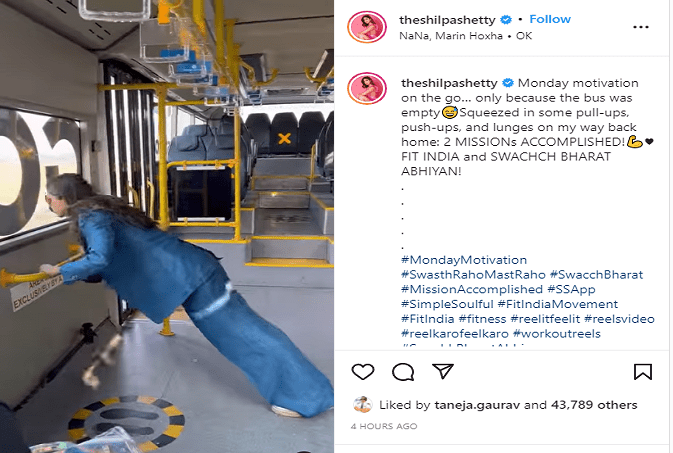Open the three-dot more options menu
Screen dimensions: 673x453
pos(640,27)
